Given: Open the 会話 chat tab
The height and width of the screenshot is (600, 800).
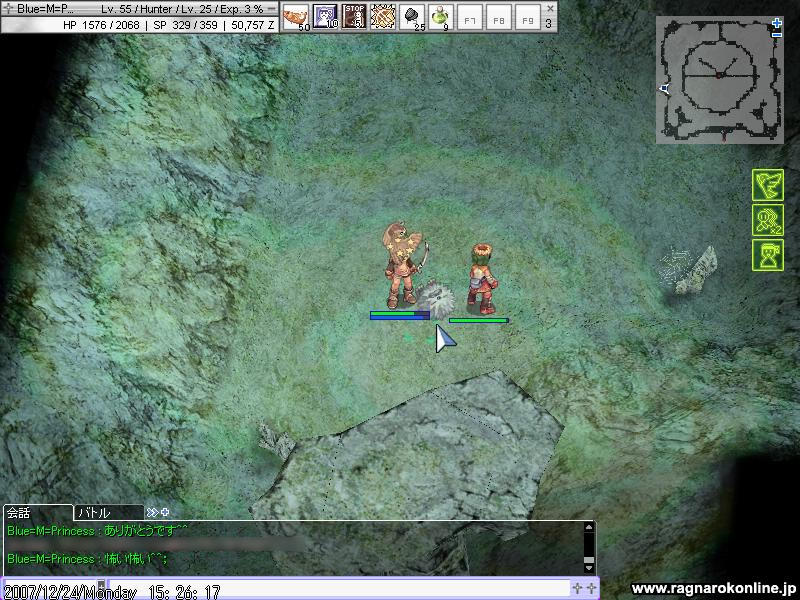Looking at the screenshot, I should point(38,512).
